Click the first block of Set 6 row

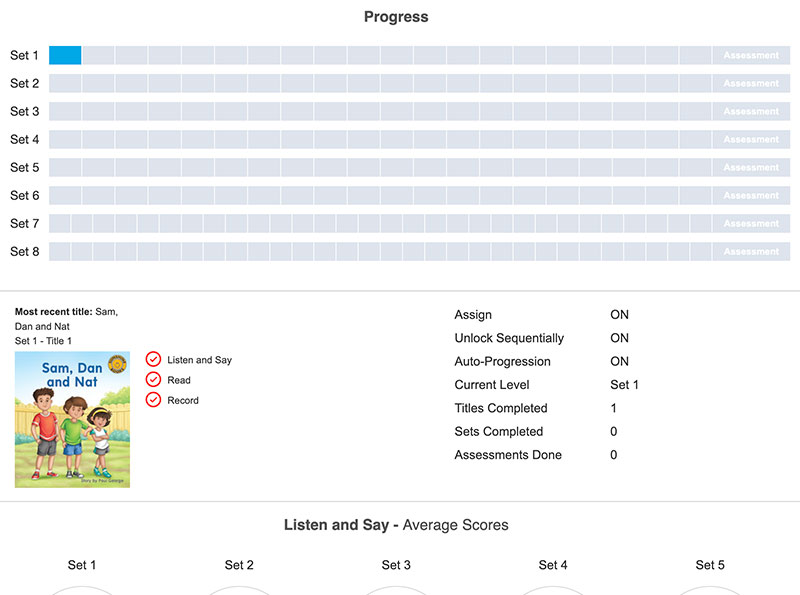click(65, 196)
